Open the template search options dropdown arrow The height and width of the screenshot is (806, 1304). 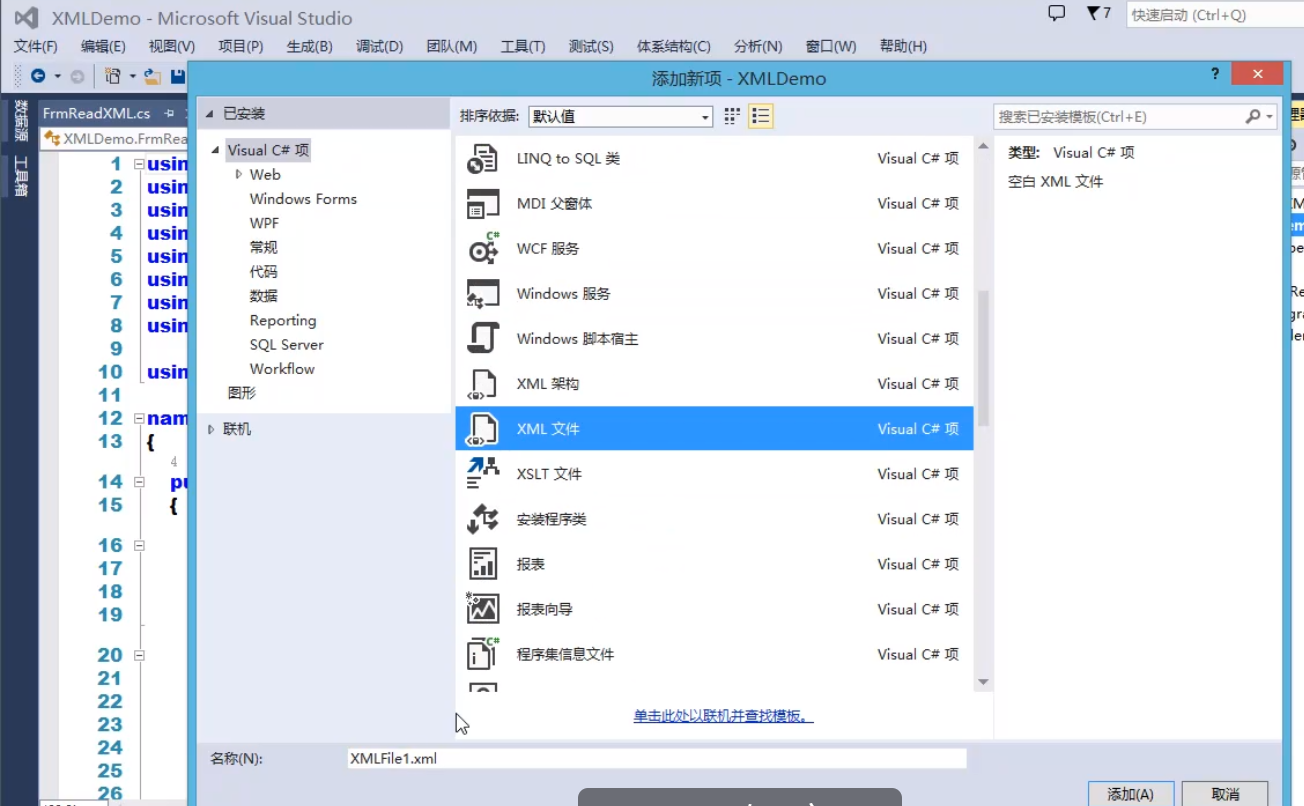click(x=1270, y=117)
